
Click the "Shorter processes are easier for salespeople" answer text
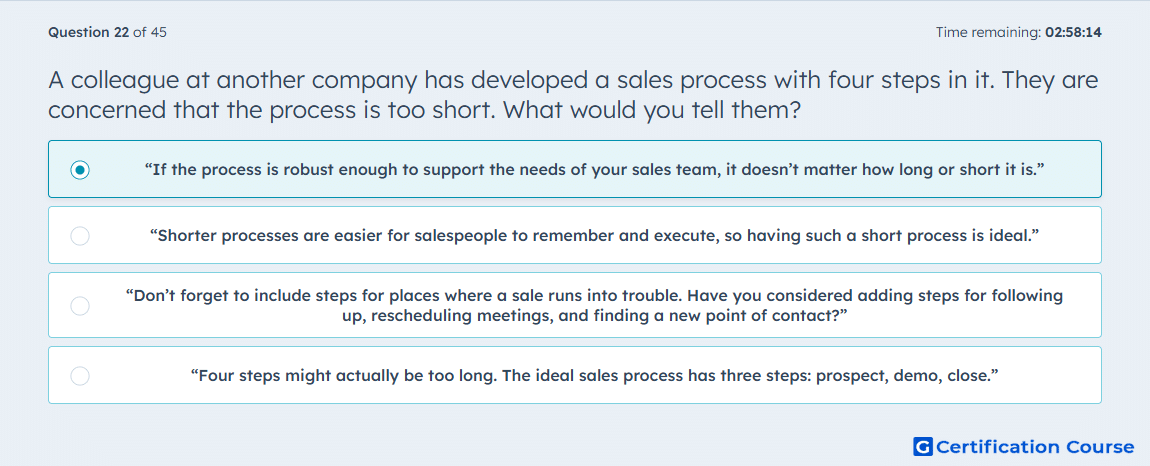tap(595, 236)
